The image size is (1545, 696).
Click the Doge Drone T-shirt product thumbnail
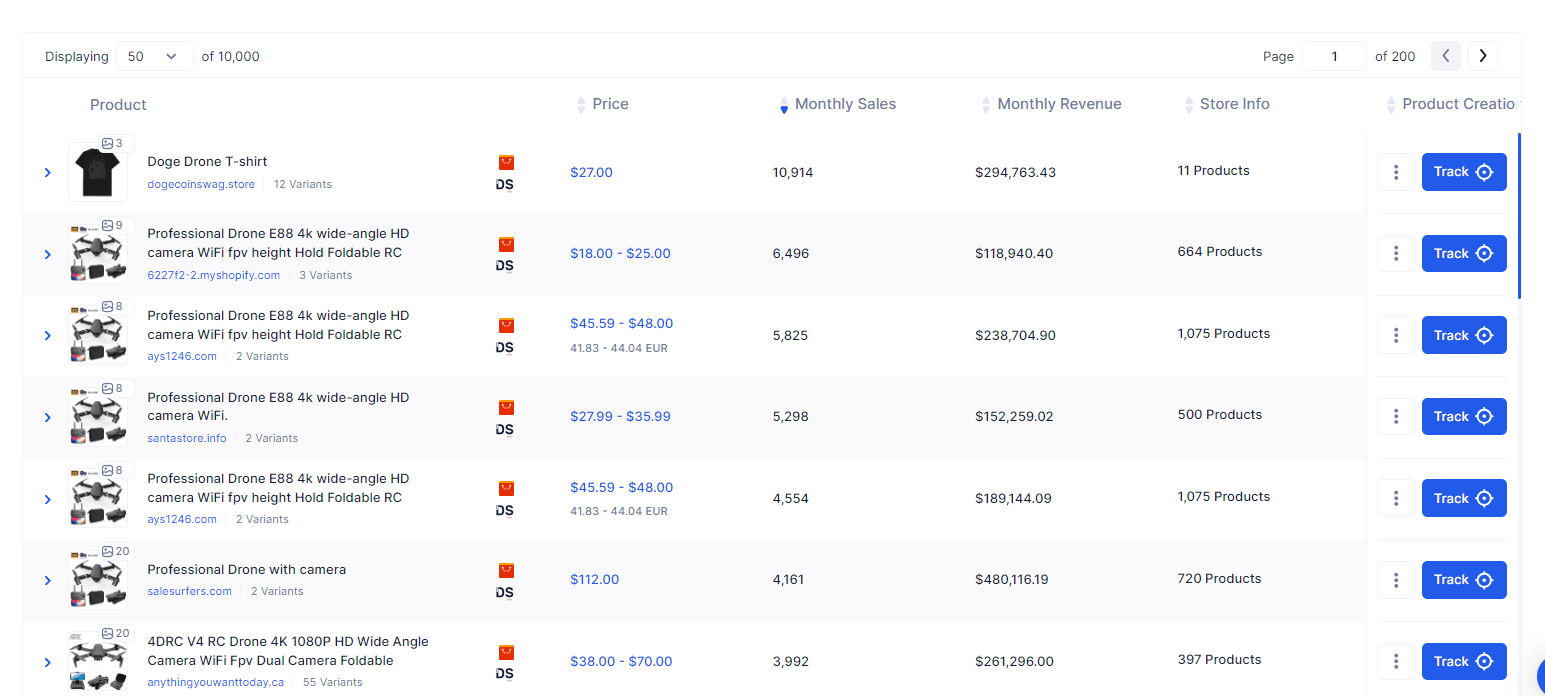[98, 172]
